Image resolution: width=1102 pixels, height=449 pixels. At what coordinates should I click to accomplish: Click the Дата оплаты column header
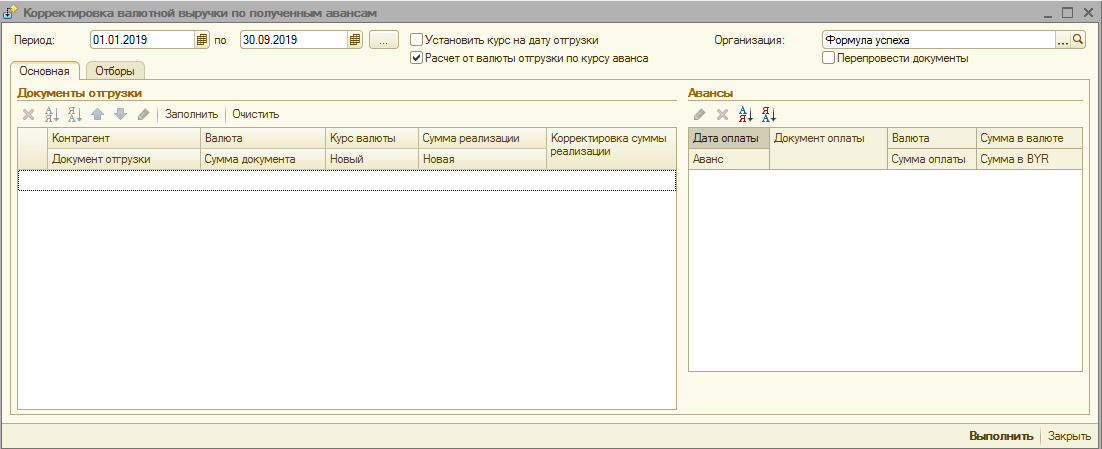726,138
